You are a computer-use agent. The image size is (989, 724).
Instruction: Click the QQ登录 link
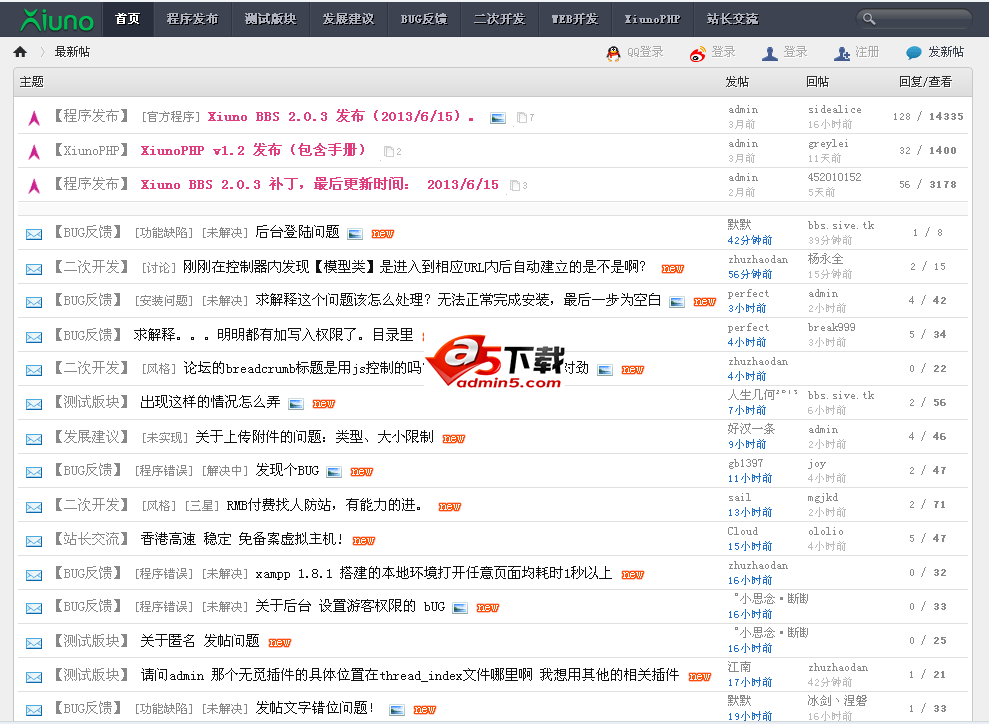click(645, 52)
